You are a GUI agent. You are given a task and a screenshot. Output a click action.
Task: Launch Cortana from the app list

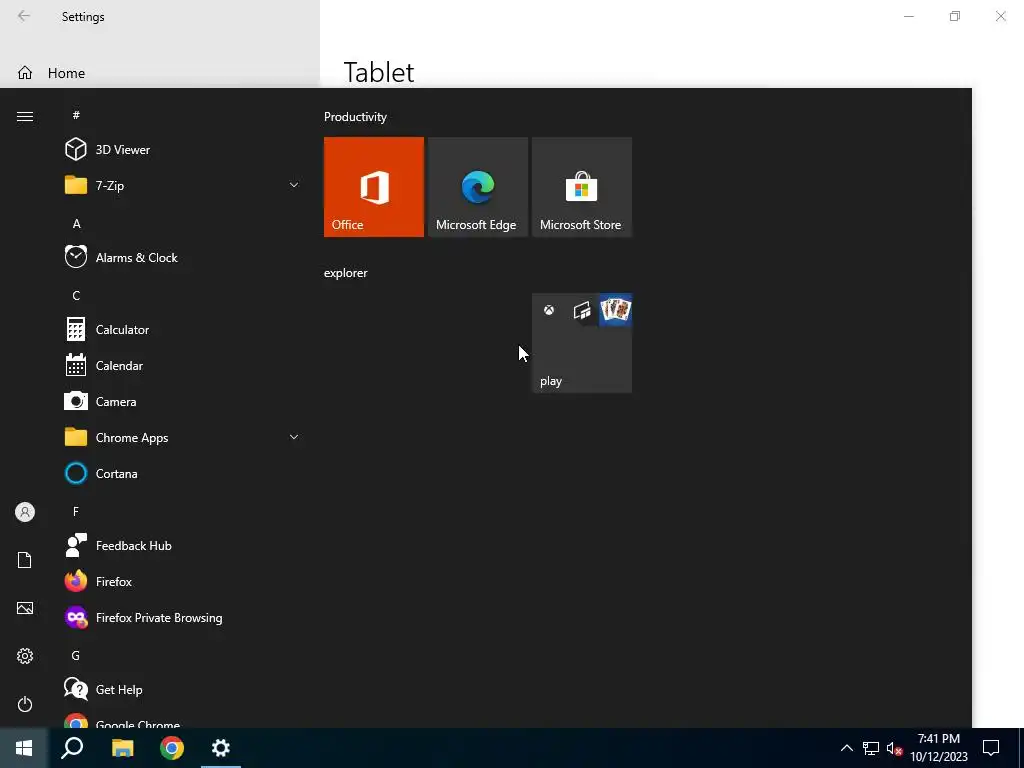(x=182, y=473)
